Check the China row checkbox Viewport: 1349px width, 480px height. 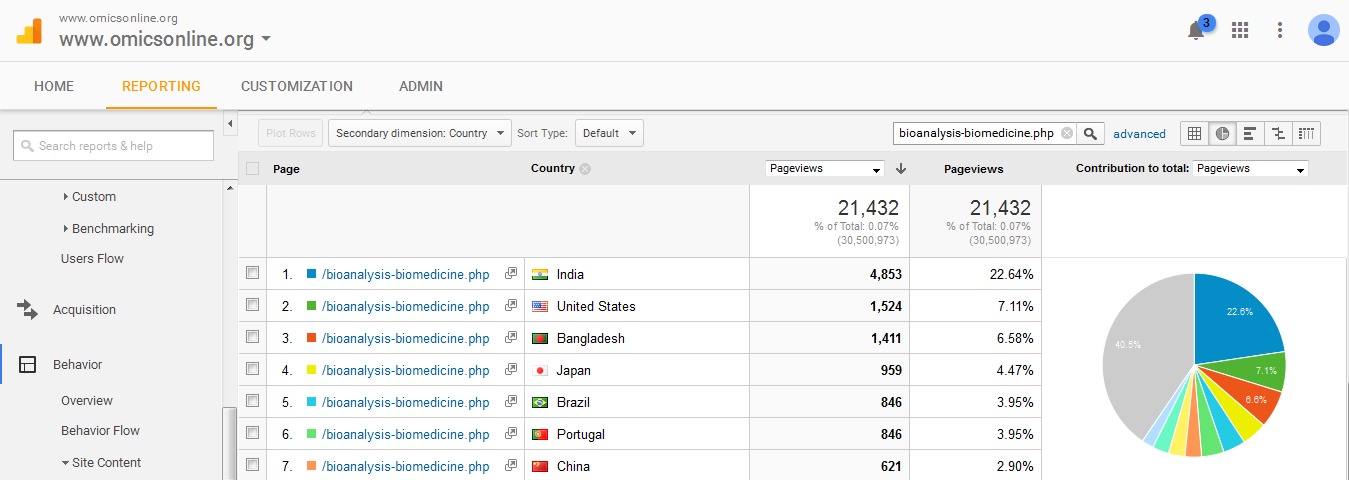click(x=252, y=465)
